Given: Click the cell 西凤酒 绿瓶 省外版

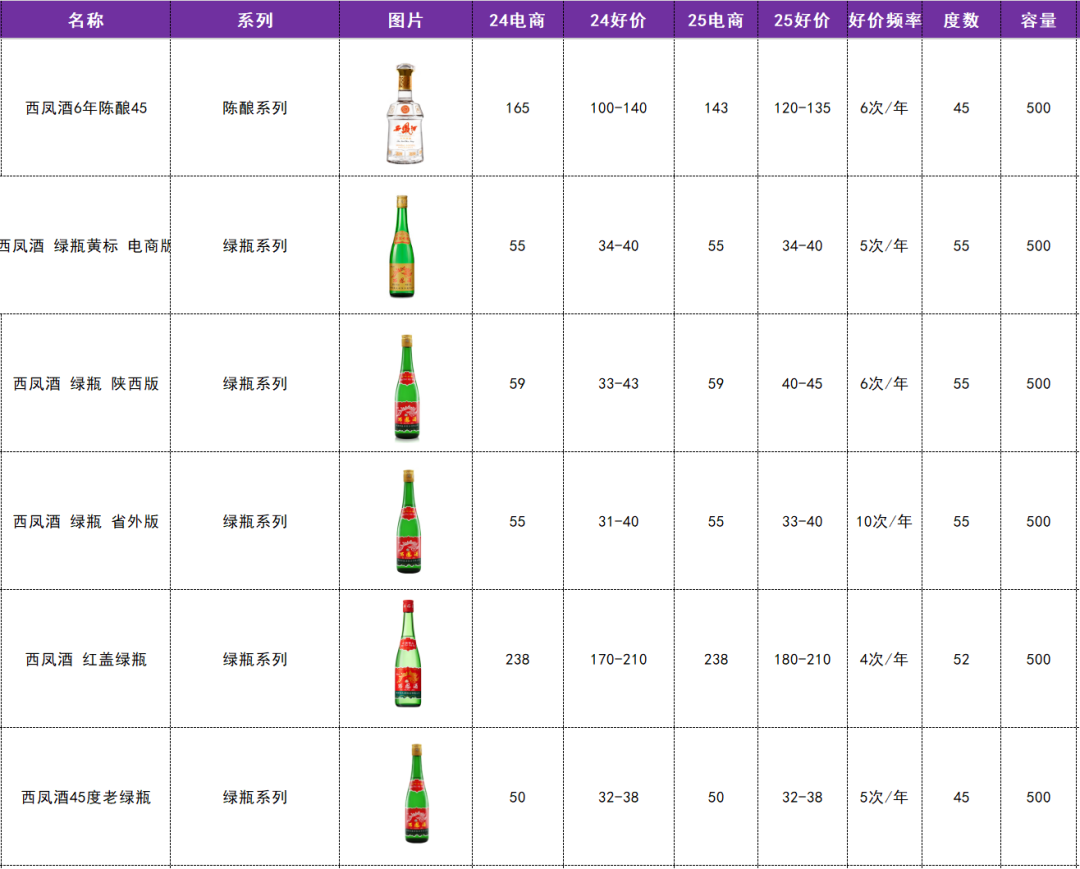Looking at the screenshot, I should (x=86, y=521).
